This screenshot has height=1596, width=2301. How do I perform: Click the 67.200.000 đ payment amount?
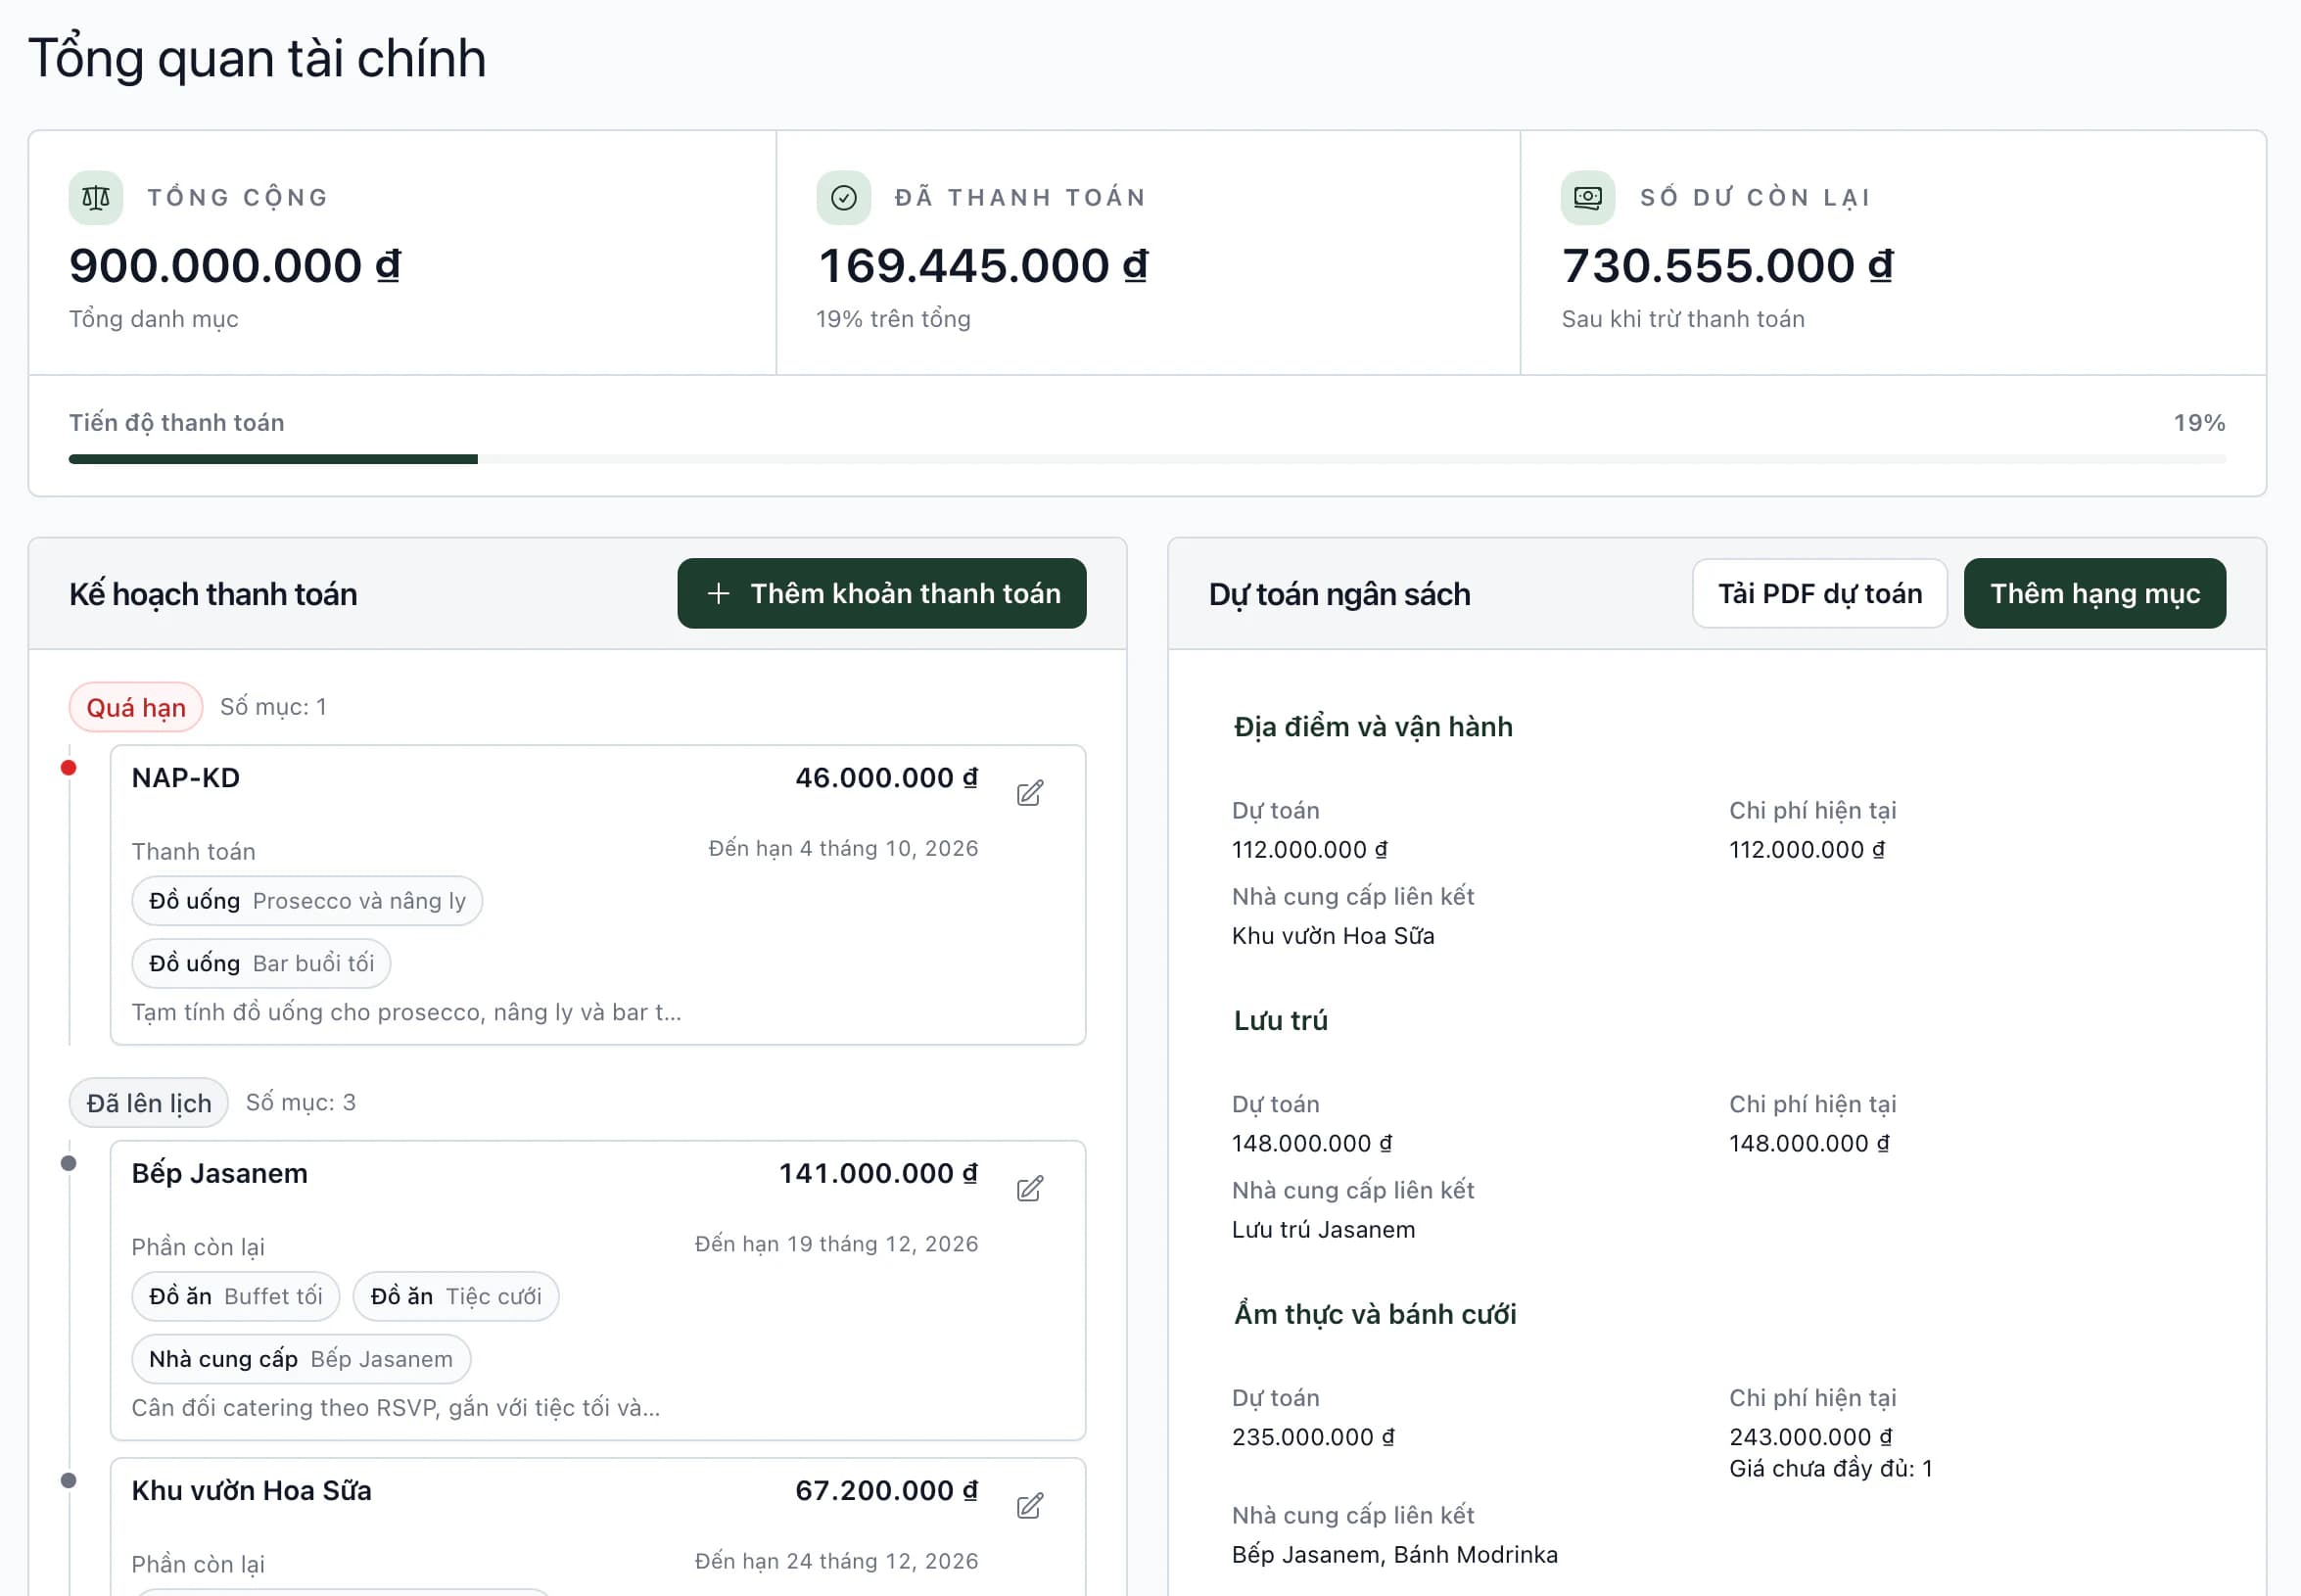pyautogui.click(x=886, y=1490)
